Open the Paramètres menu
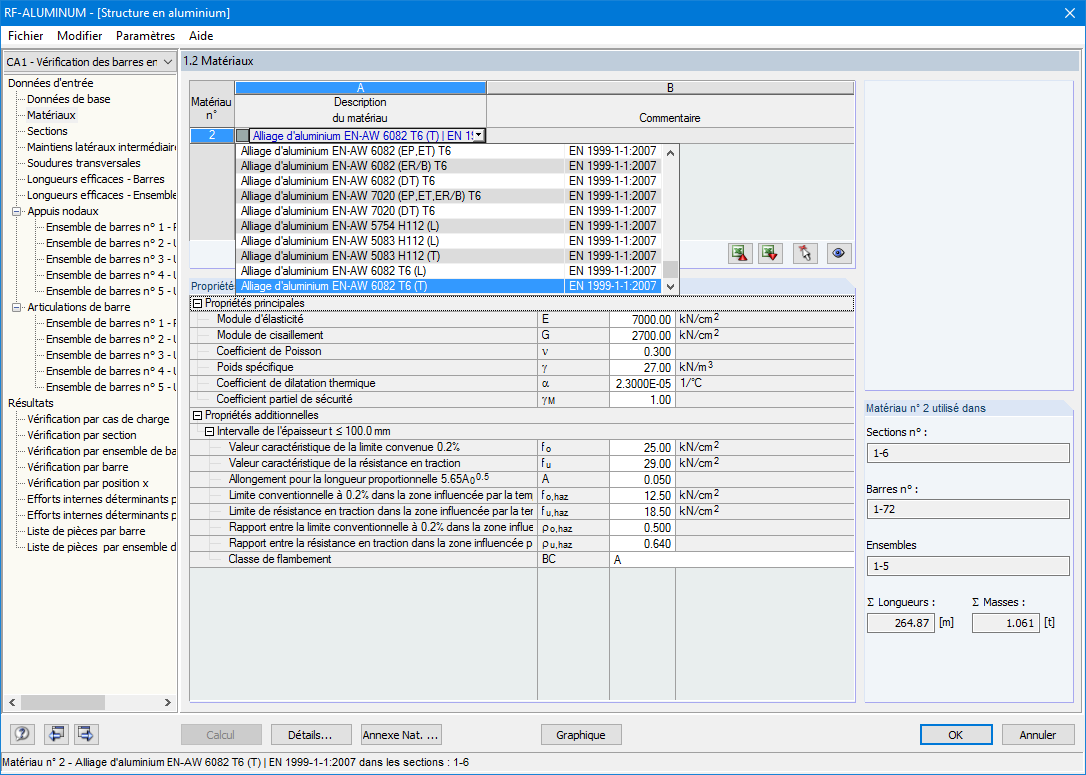 (x=145, y=36)
